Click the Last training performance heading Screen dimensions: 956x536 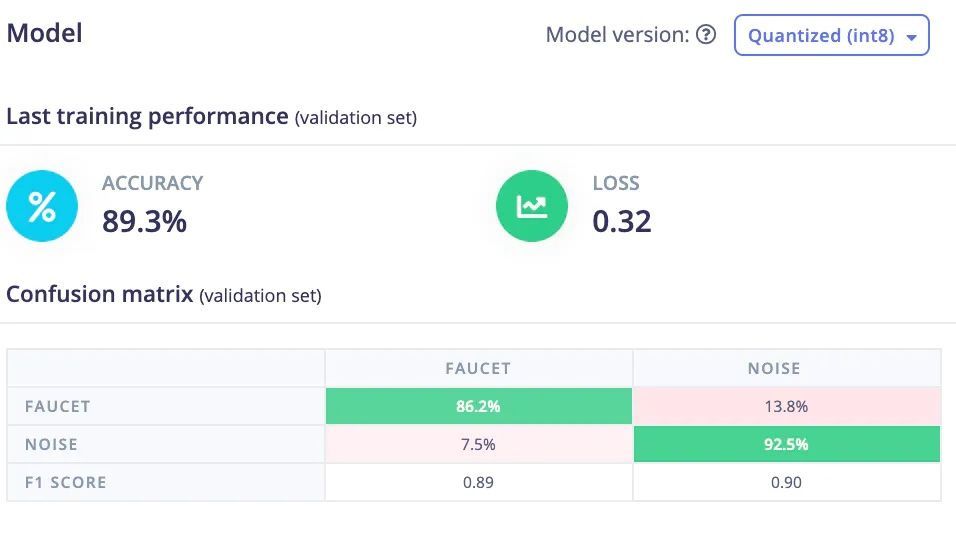point(147,116)
